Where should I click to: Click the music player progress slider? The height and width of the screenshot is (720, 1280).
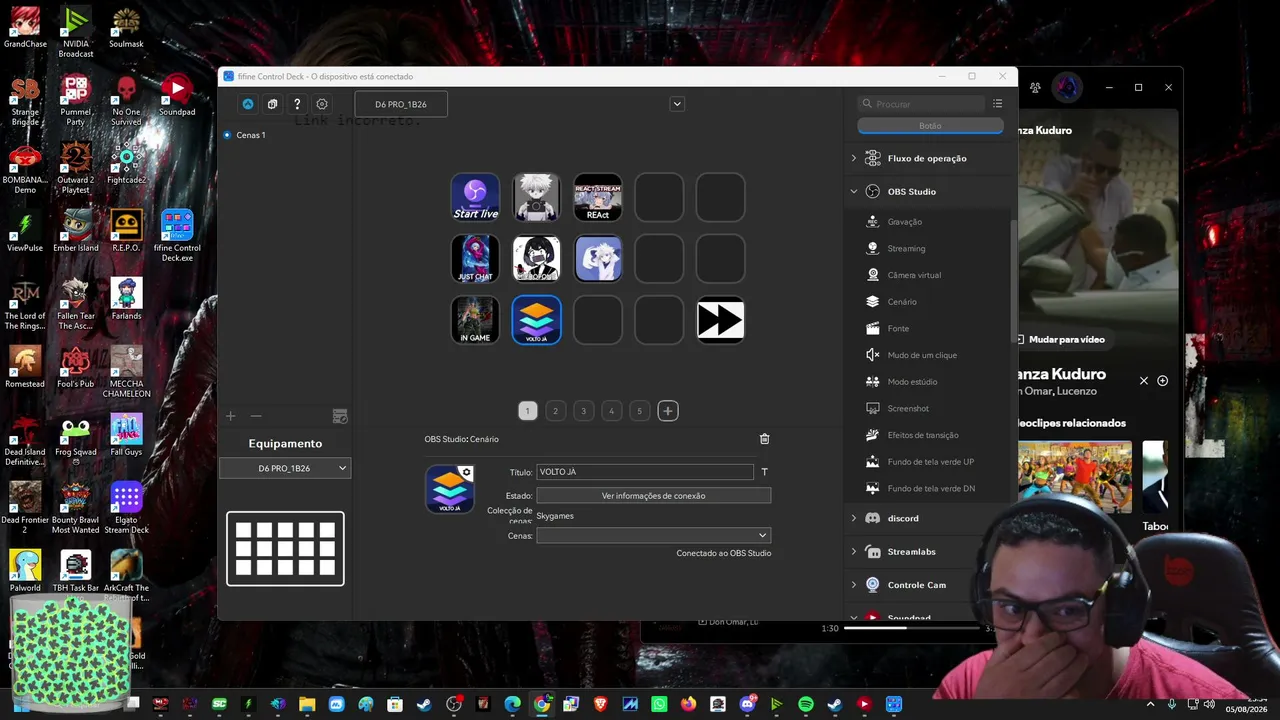pyautogui.click(x=914, y=628)
